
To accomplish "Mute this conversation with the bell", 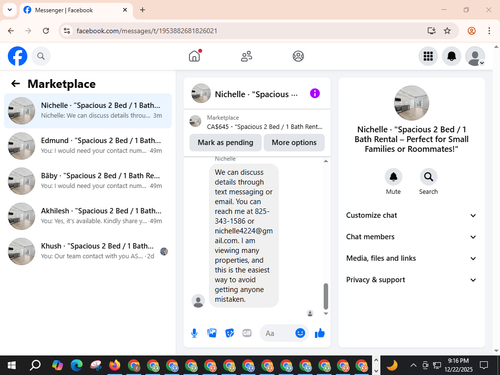I will click(x=393, y=177).
